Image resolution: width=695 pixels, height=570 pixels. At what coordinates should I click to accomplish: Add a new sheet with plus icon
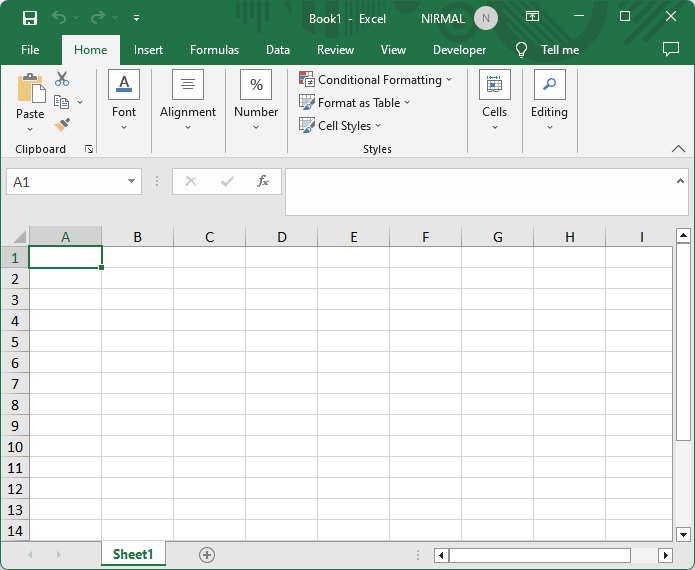tap(207, 554)
